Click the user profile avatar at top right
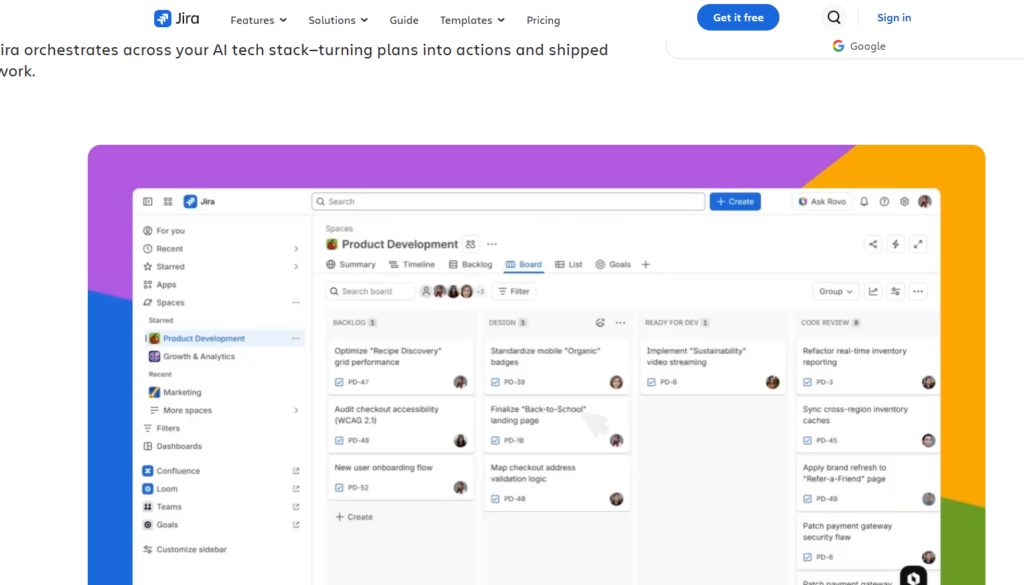Viewport: 1024px width, 585px height. [925, 202]
